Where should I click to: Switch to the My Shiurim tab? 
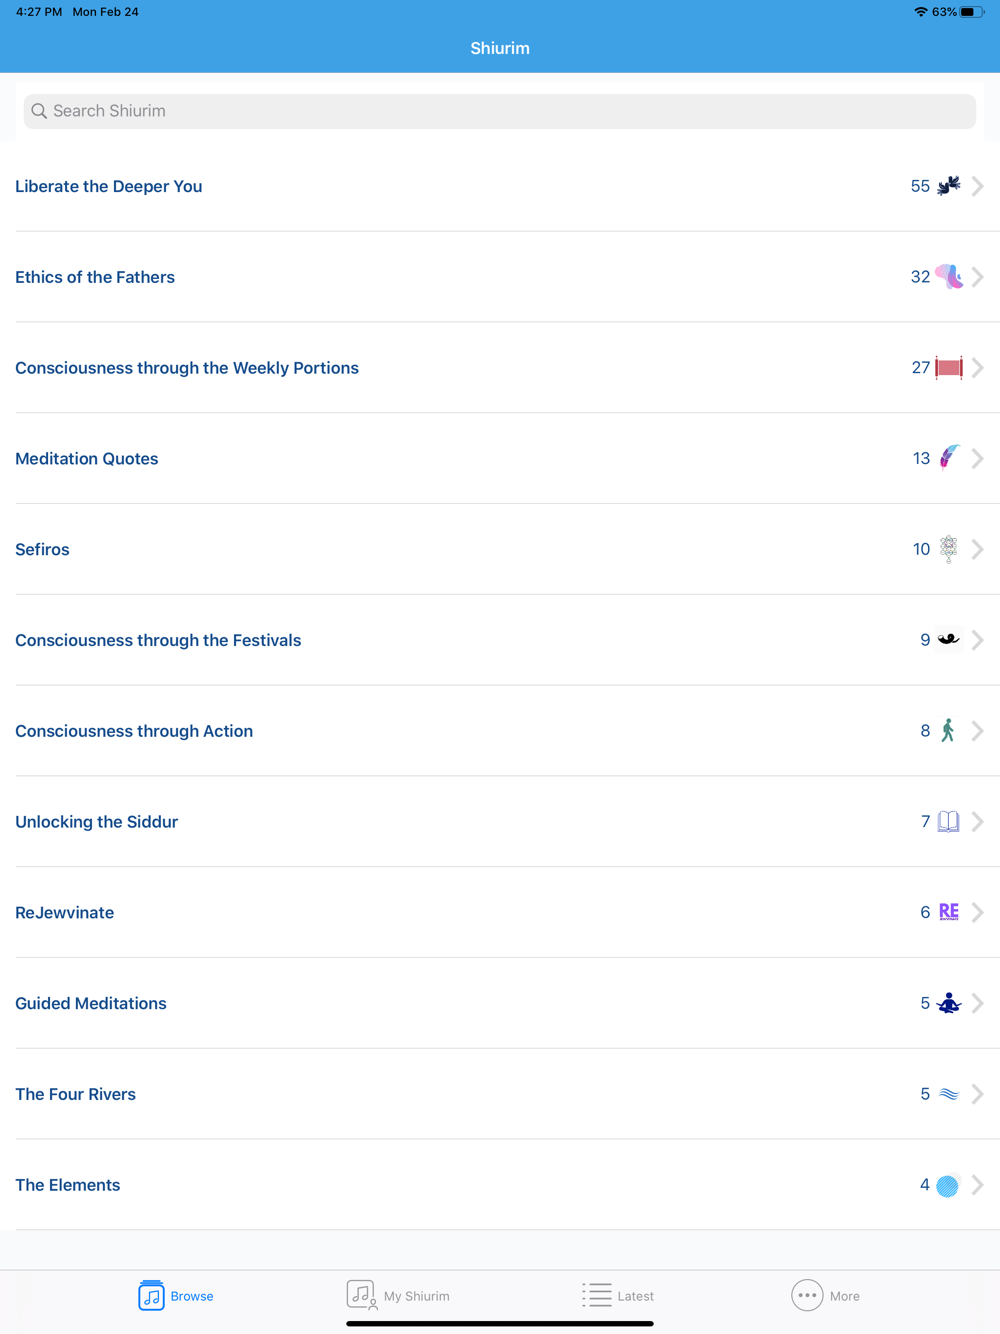pos(398,1295)
